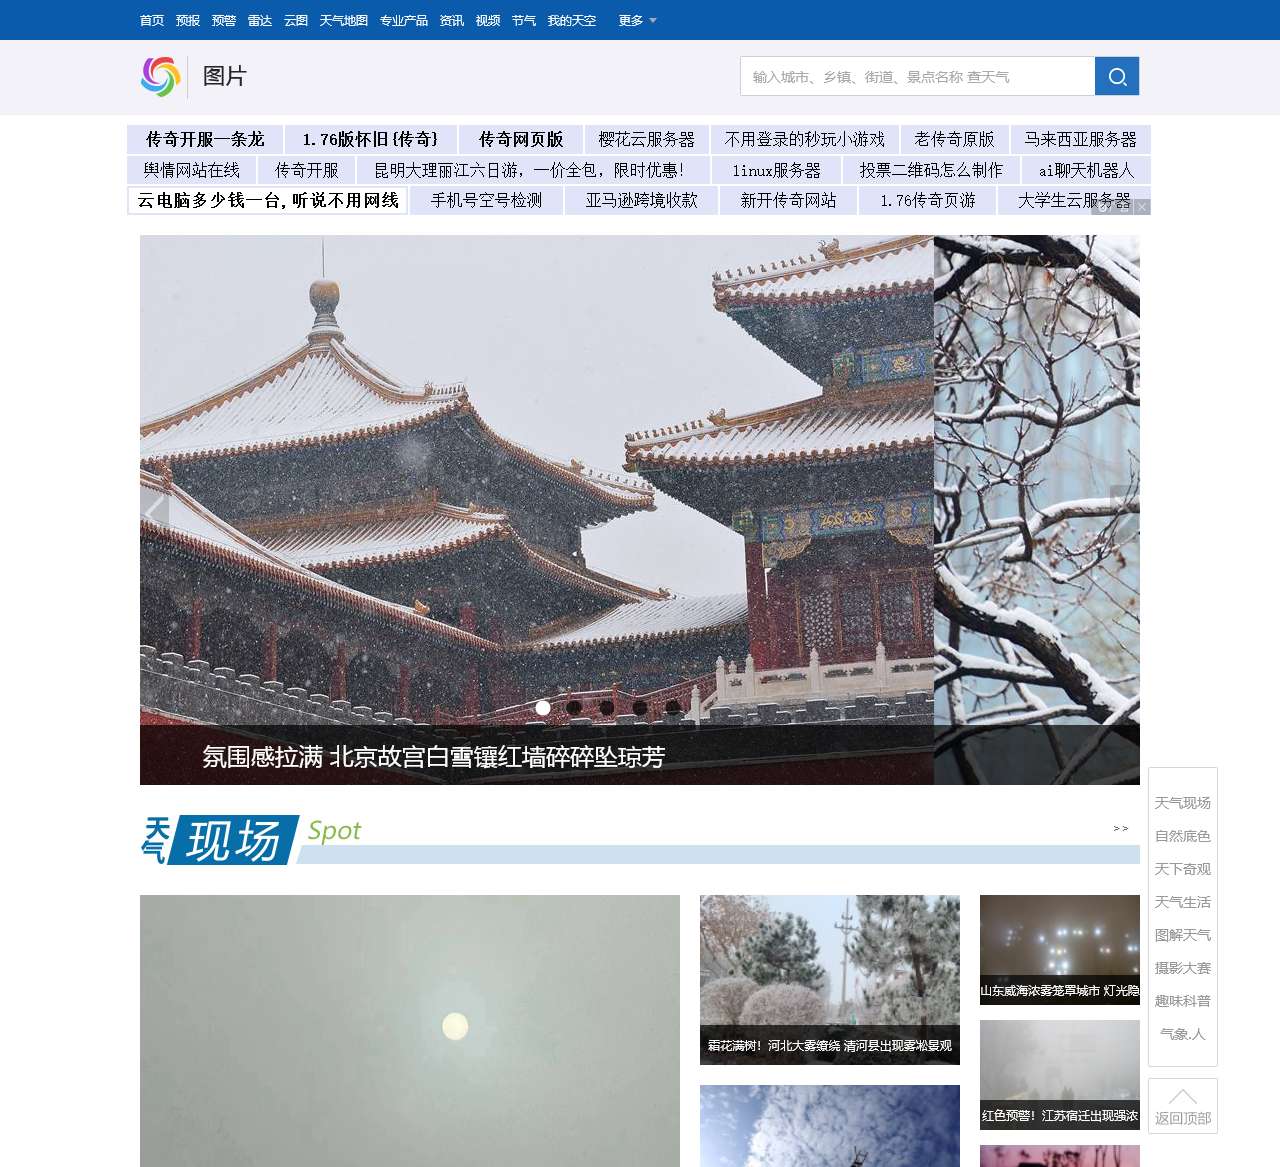Show the next carousel slide arrow

1125,511
